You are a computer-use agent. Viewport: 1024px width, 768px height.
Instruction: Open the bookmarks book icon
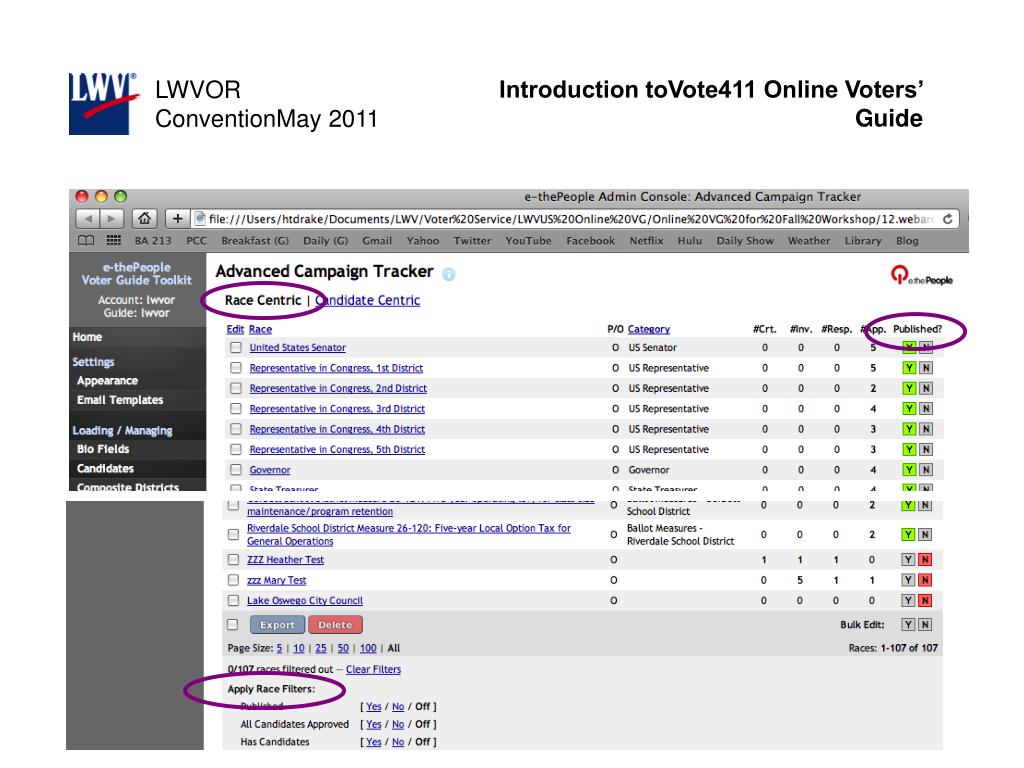(86, 241)
